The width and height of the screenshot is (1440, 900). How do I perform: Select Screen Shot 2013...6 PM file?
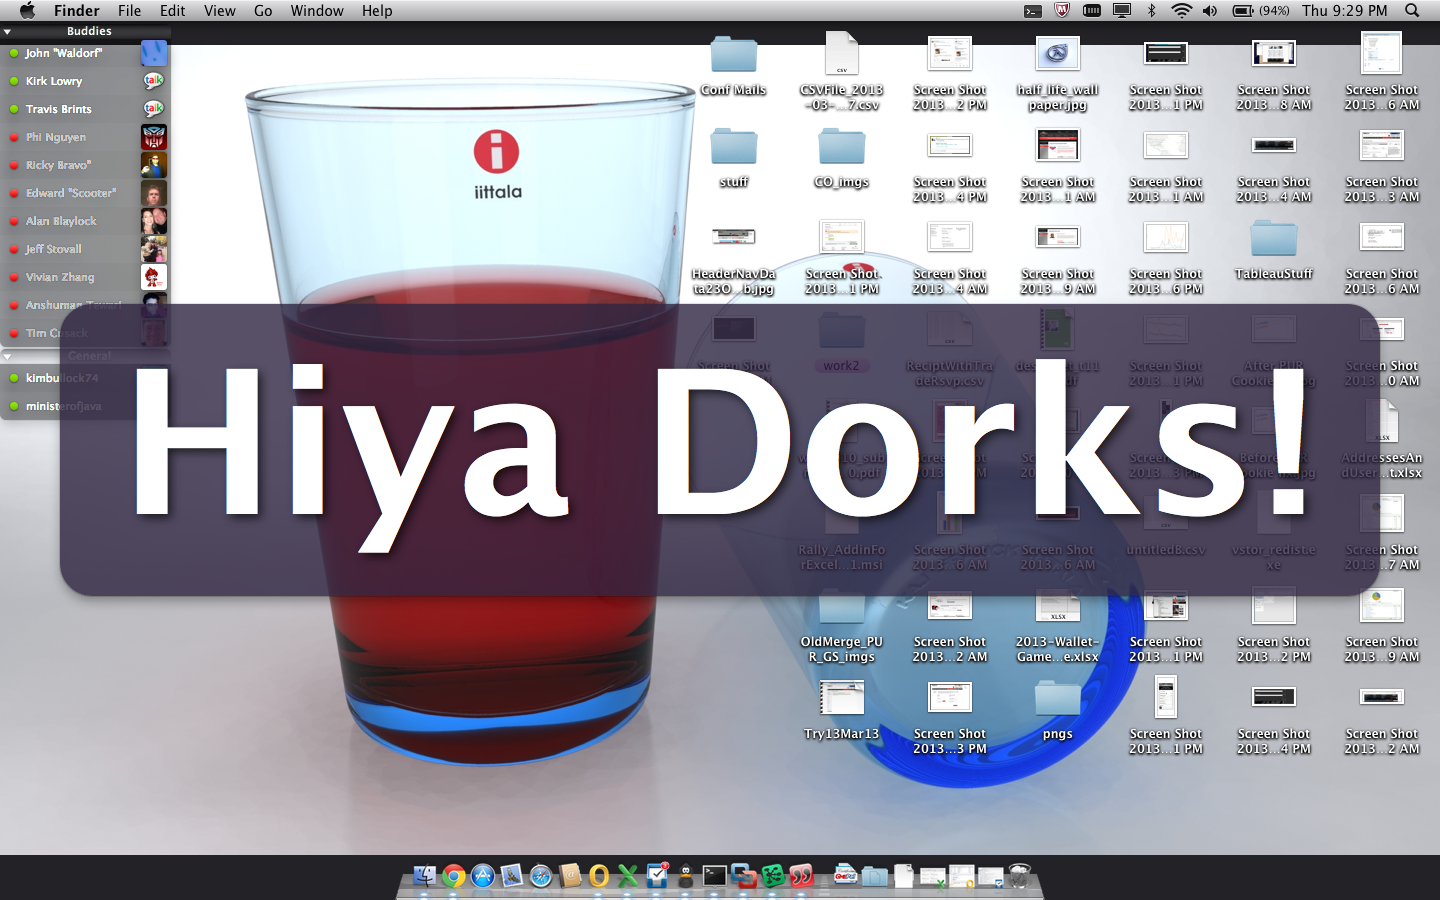click(x=1166, y=256)
